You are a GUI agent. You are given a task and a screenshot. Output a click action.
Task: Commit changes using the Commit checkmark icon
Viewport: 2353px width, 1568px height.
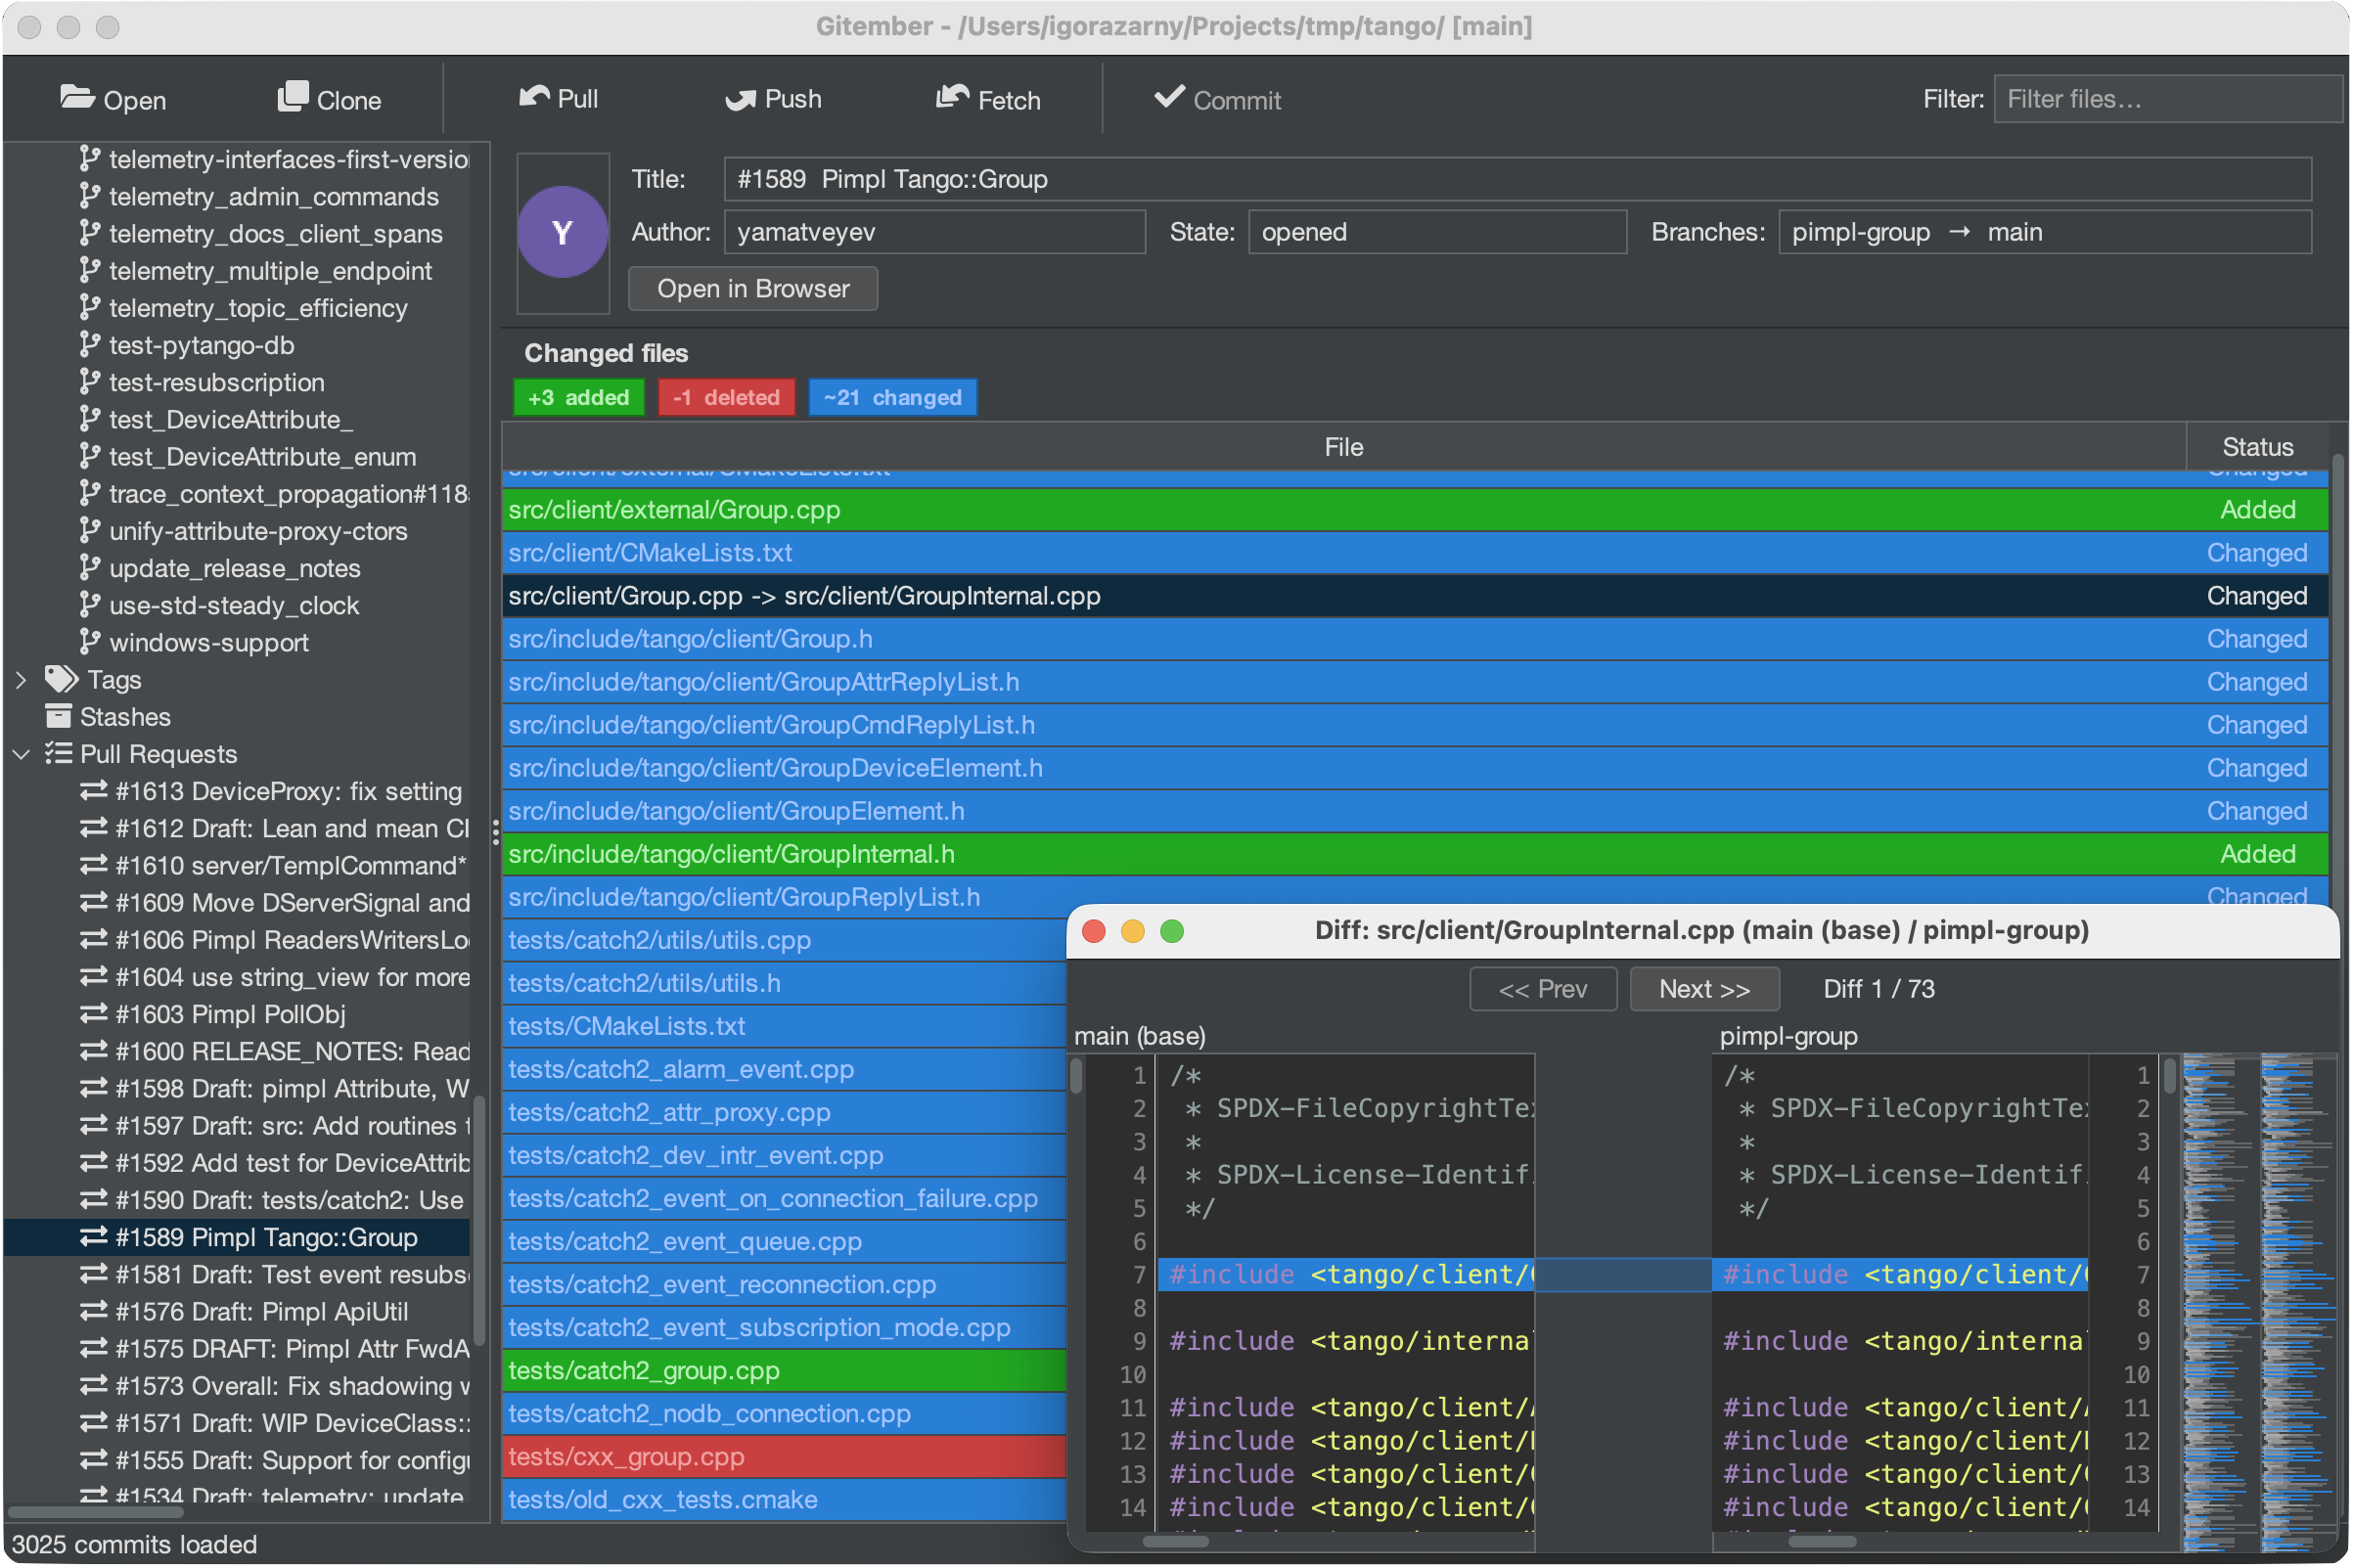(x=1168, y=97)
